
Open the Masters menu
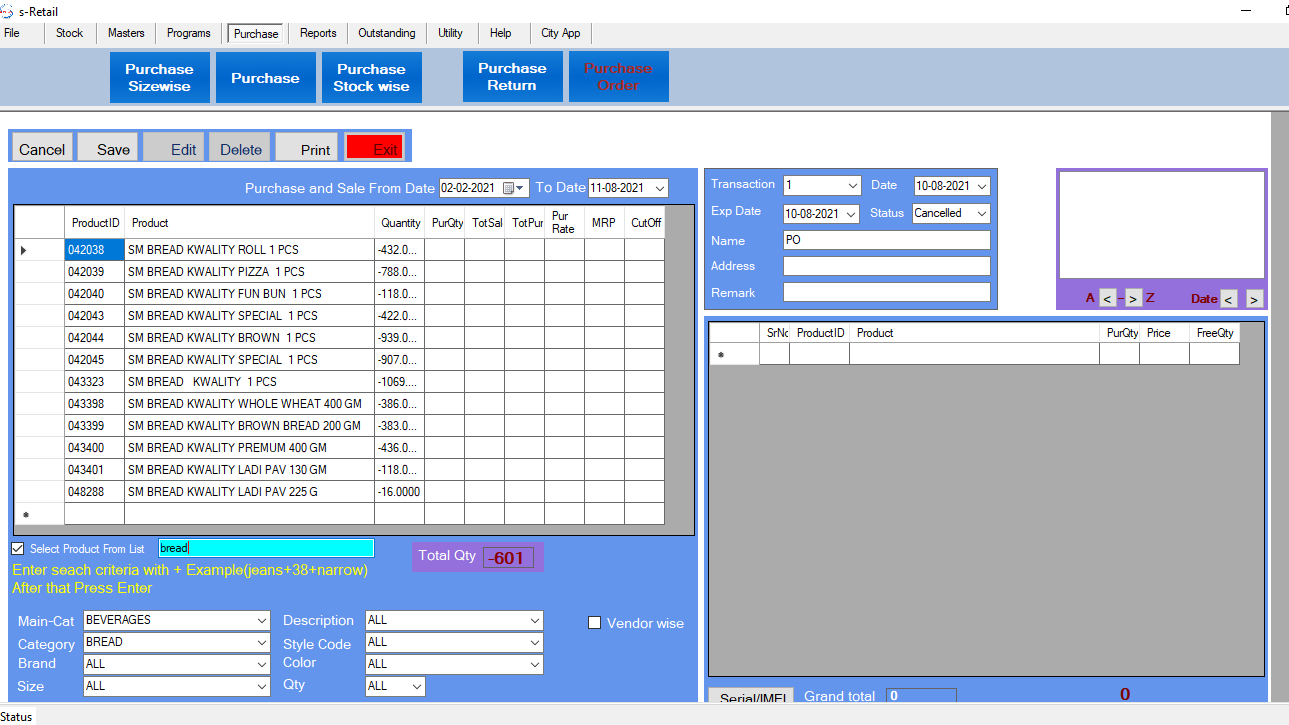(x=126, y=33)
